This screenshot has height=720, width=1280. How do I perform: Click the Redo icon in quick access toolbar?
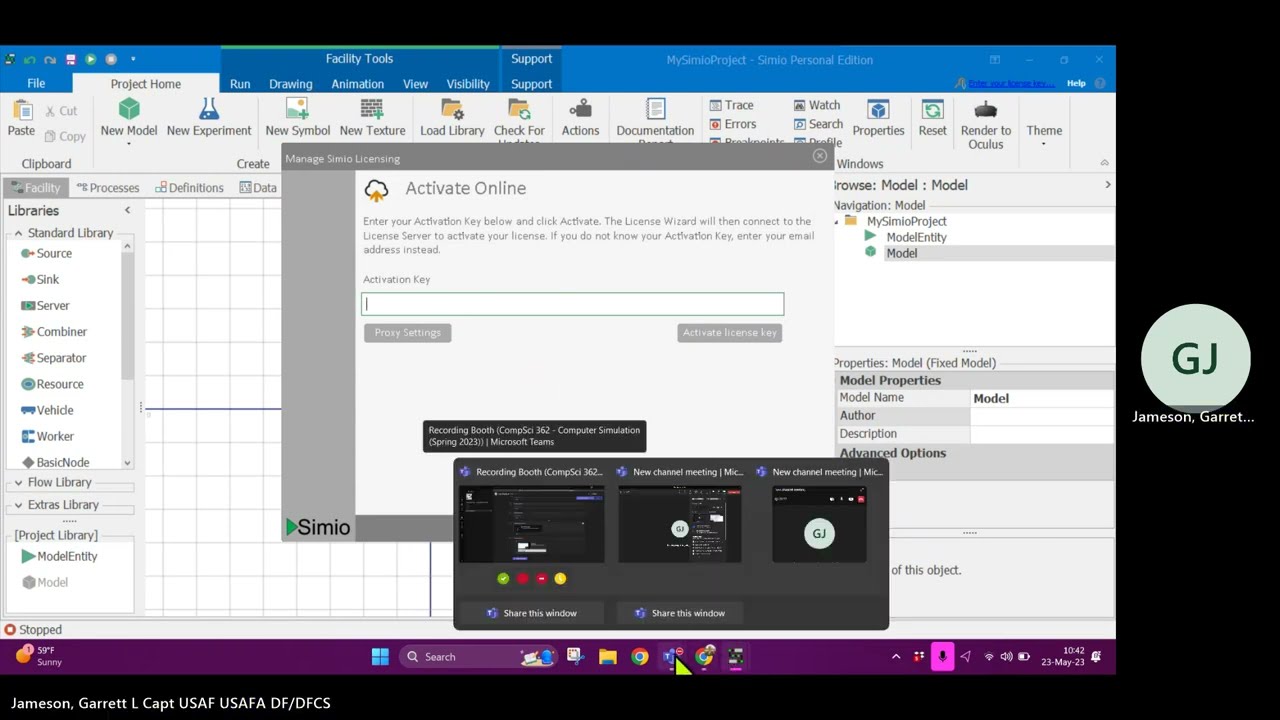click(50, 60)
